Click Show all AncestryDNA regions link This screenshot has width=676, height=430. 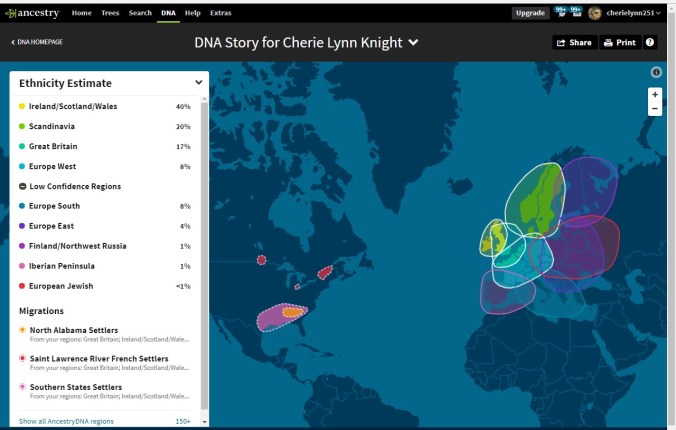(x=66, y=421)
